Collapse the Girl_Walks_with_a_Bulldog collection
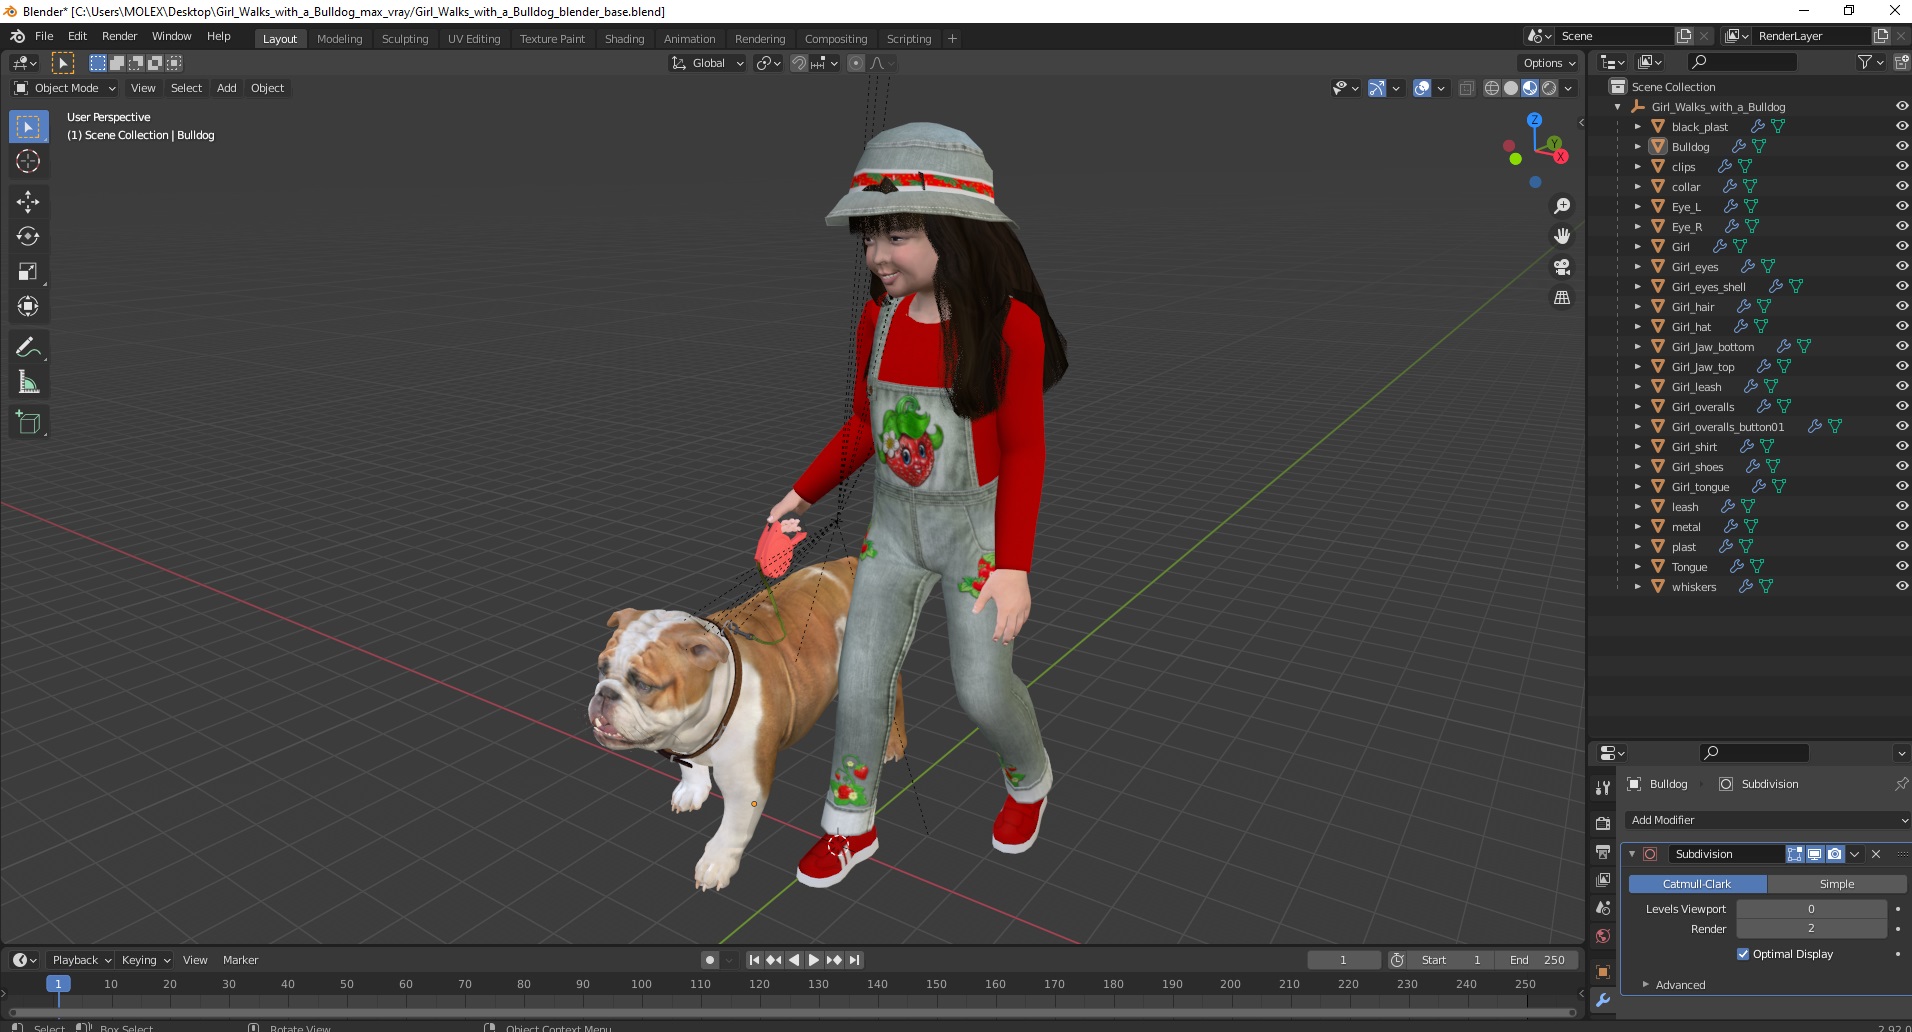Viewport: 1912px width, 1032px height. (1618, 106)
